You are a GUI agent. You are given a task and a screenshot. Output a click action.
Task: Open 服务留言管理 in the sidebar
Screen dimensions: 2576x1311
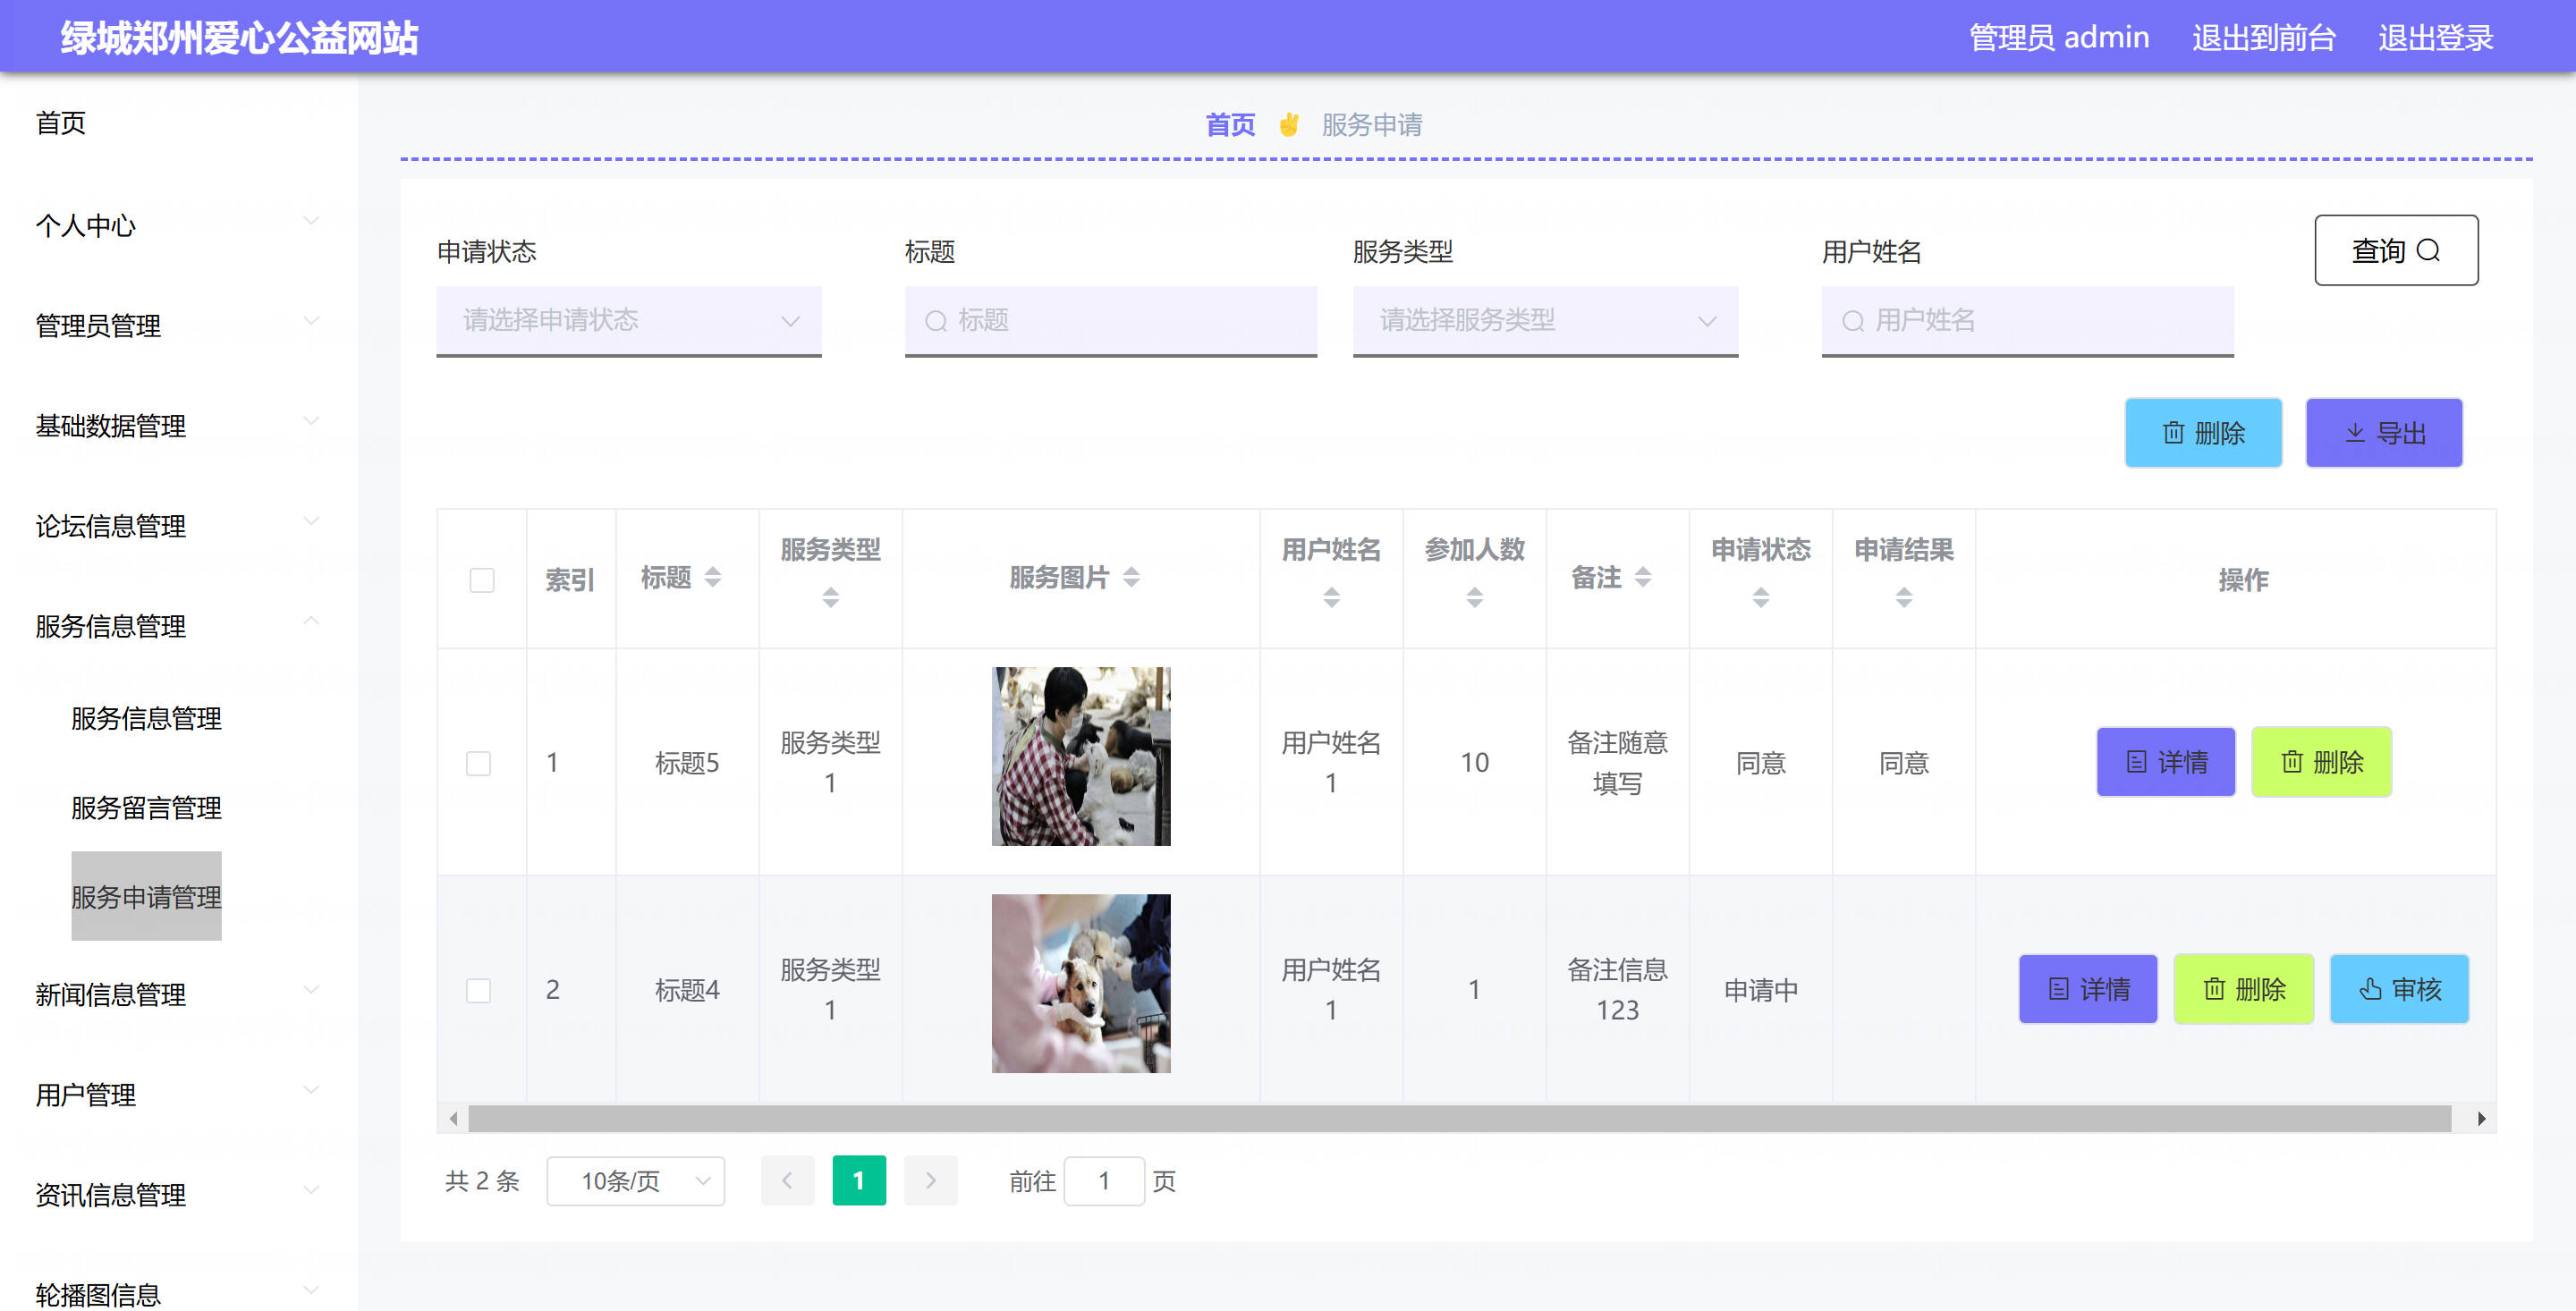coord(146,807)
